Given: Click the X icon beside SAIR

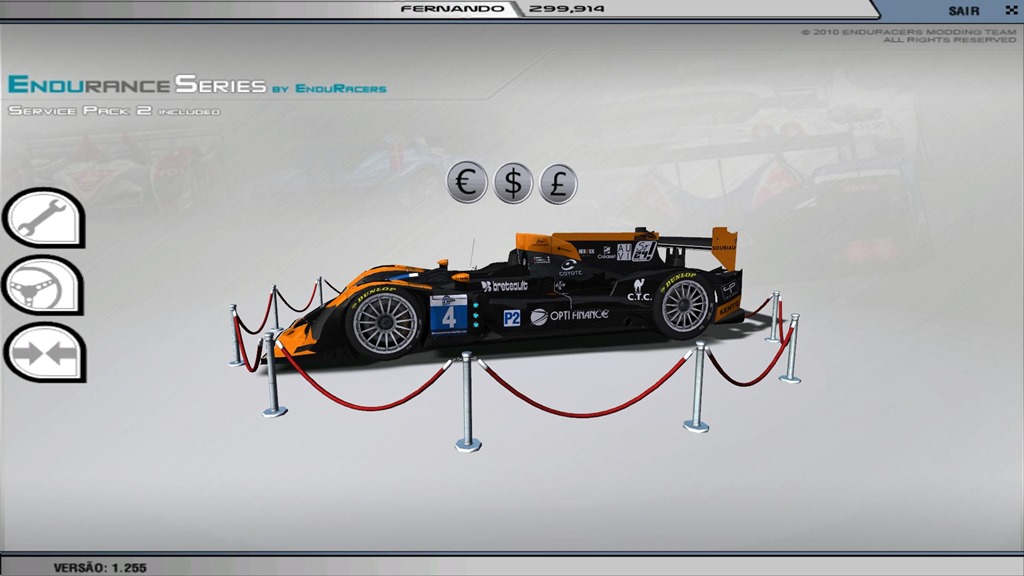Looking at the screenshot, I should tap(1011, 10).
